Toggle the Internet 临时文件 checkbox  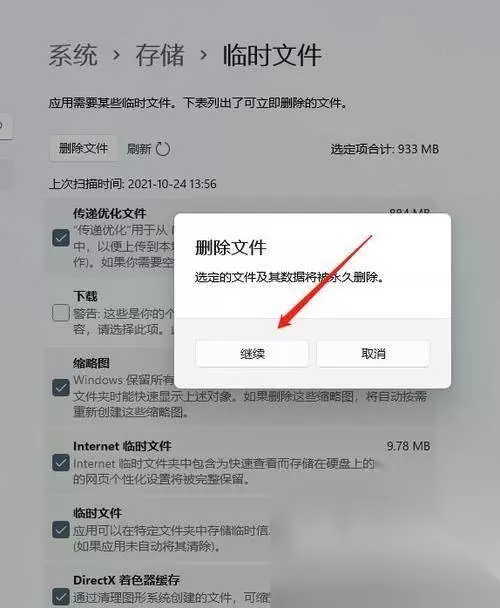tap(61, 463)
